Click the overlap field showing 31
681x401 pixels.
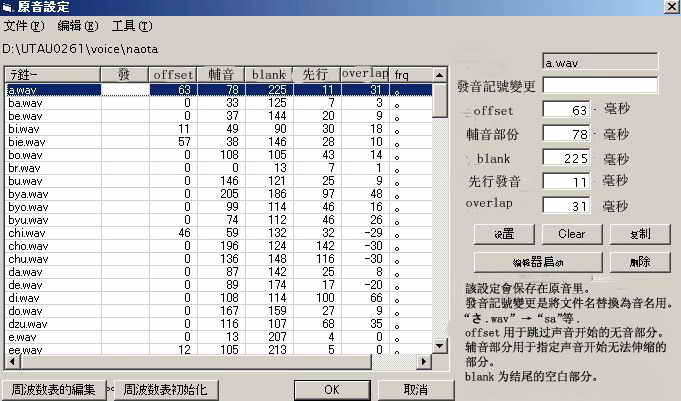point(566,205)
